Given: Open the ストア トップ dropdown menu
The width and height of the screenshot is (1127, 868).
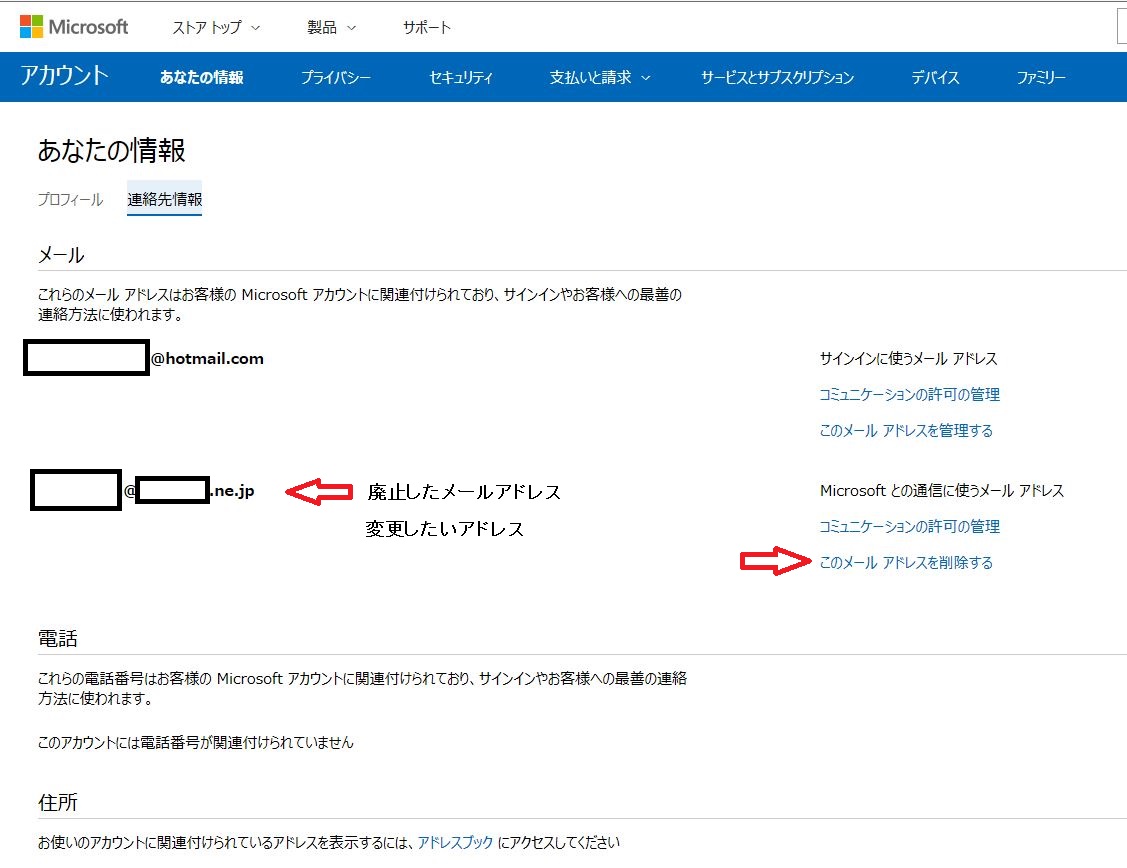Looking at the screenshot, I should (216, 28).
